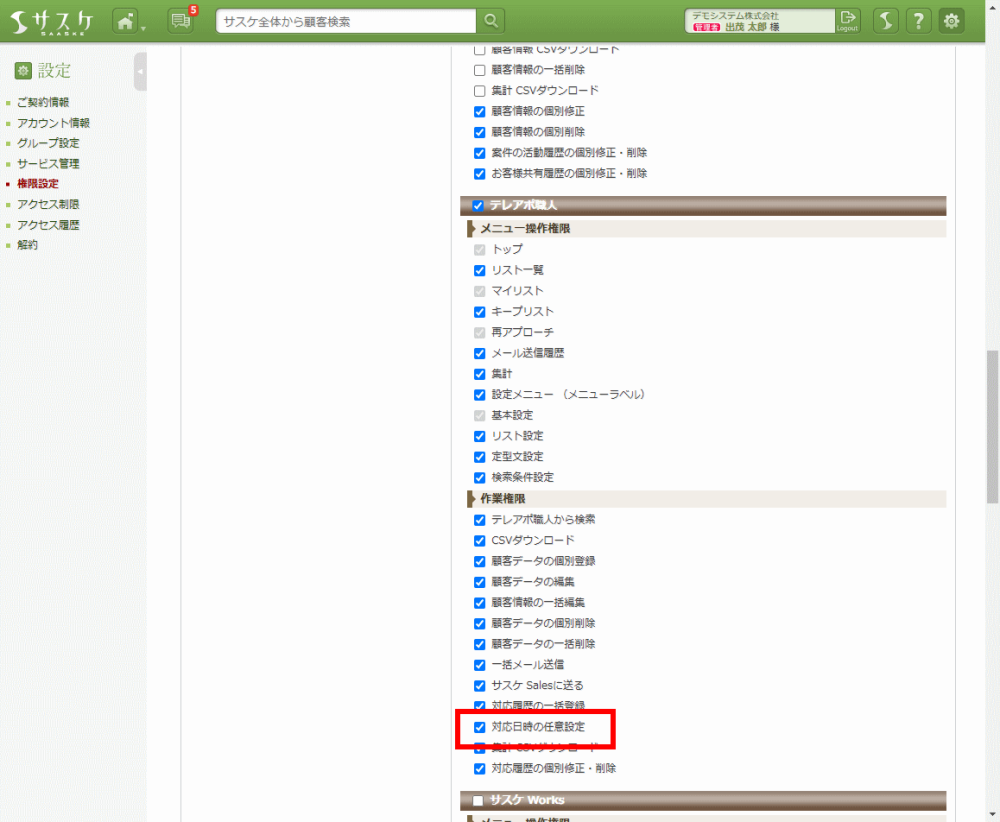Viewport: 1000px width, 822px height.
Task: Enable 顧客情報の一括削除 checkbox
Action: [480, 70]
